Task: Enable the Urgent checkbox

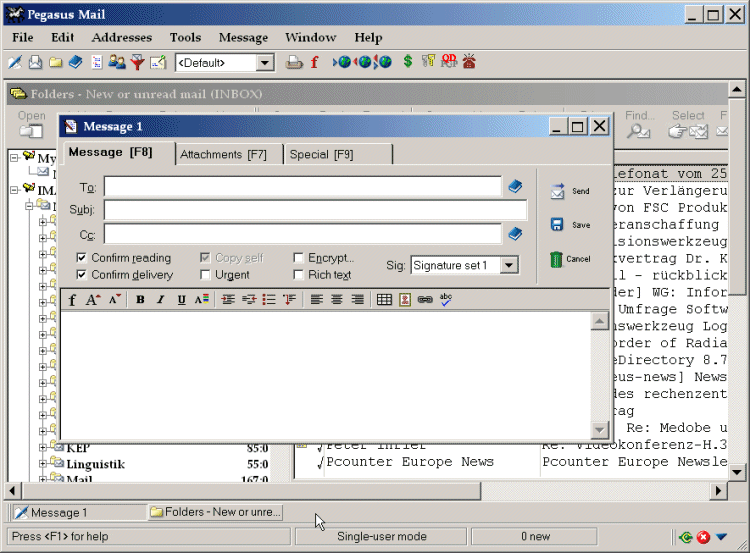Action: (x=205, y=275)
